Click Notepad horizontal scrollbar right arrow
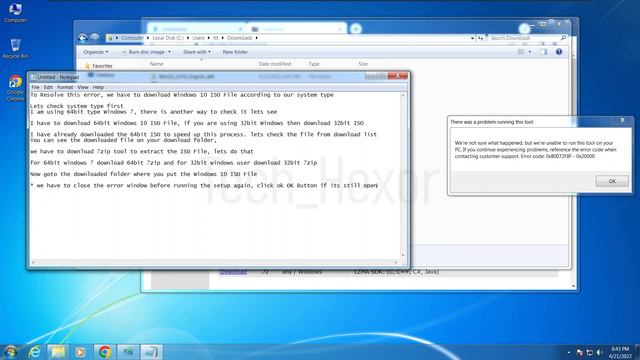The height and width of the screenshot is (360, 640). [396, 262]
